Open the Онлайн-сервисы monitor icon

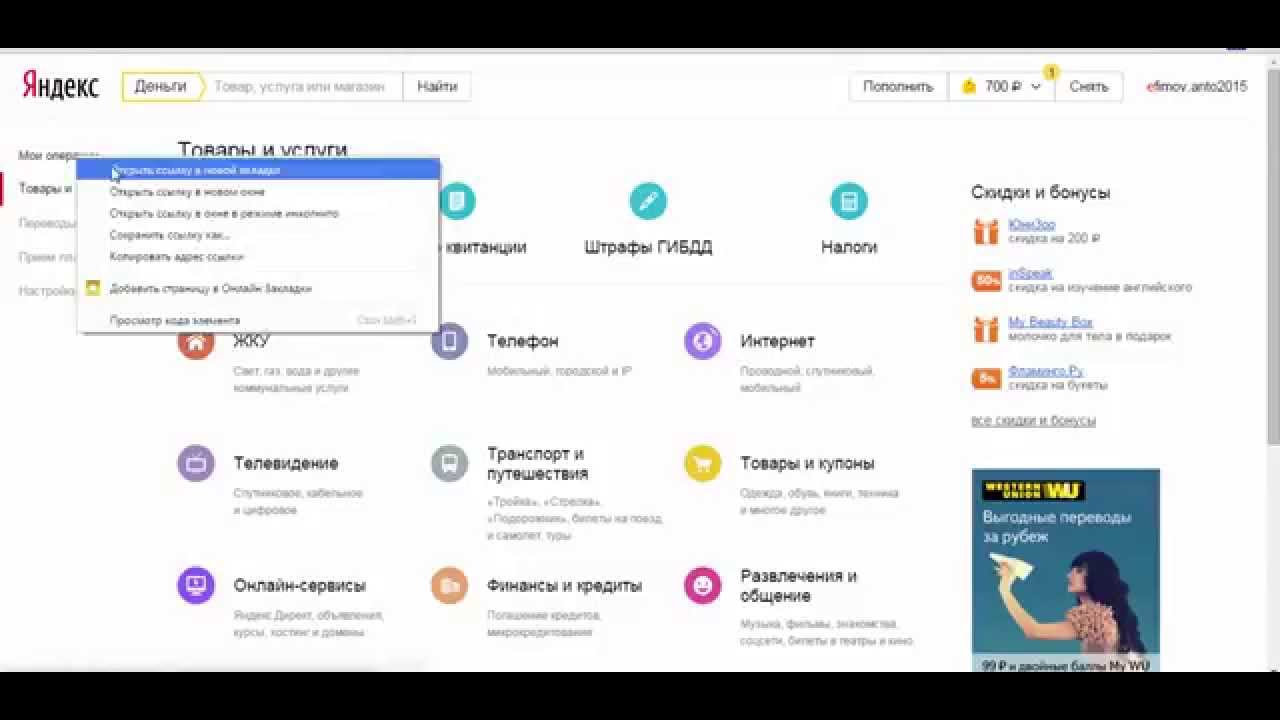click(196, 585)
